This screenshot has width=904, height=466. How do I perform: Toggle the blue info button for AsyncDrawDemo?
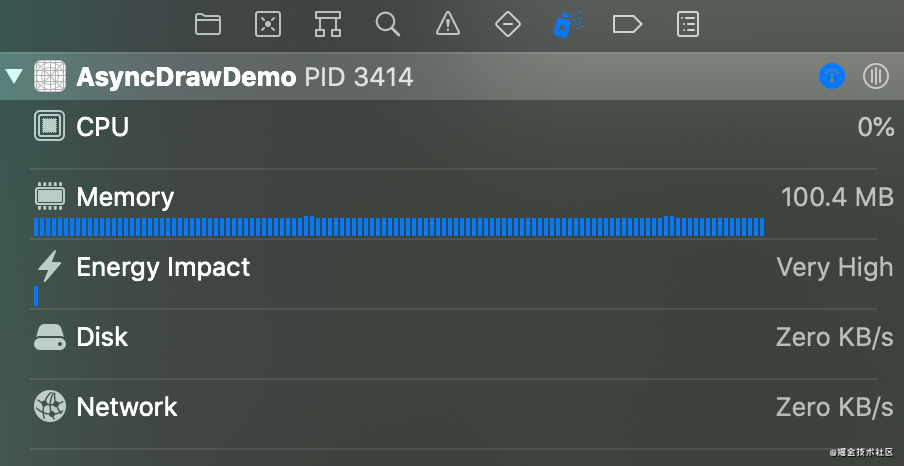[x=832, y=76]
